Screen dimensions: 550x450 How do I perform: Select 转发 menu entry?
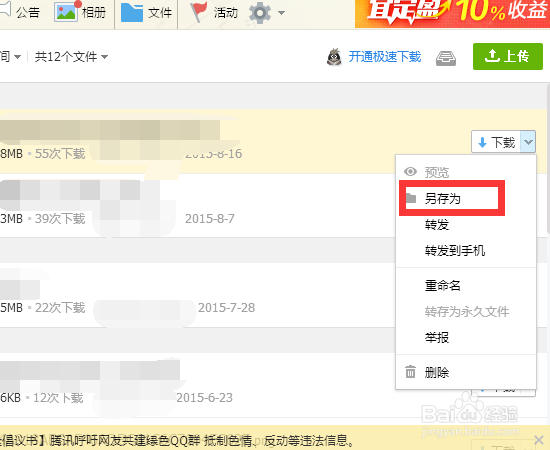(x=466, y=224)
